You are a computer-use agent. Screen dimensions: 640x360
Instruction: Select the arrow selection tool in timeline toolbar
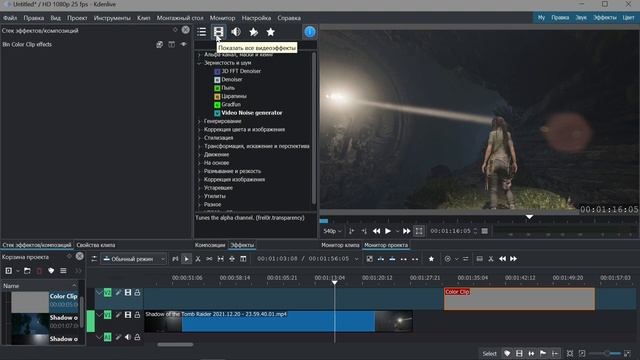pos(187,259)
